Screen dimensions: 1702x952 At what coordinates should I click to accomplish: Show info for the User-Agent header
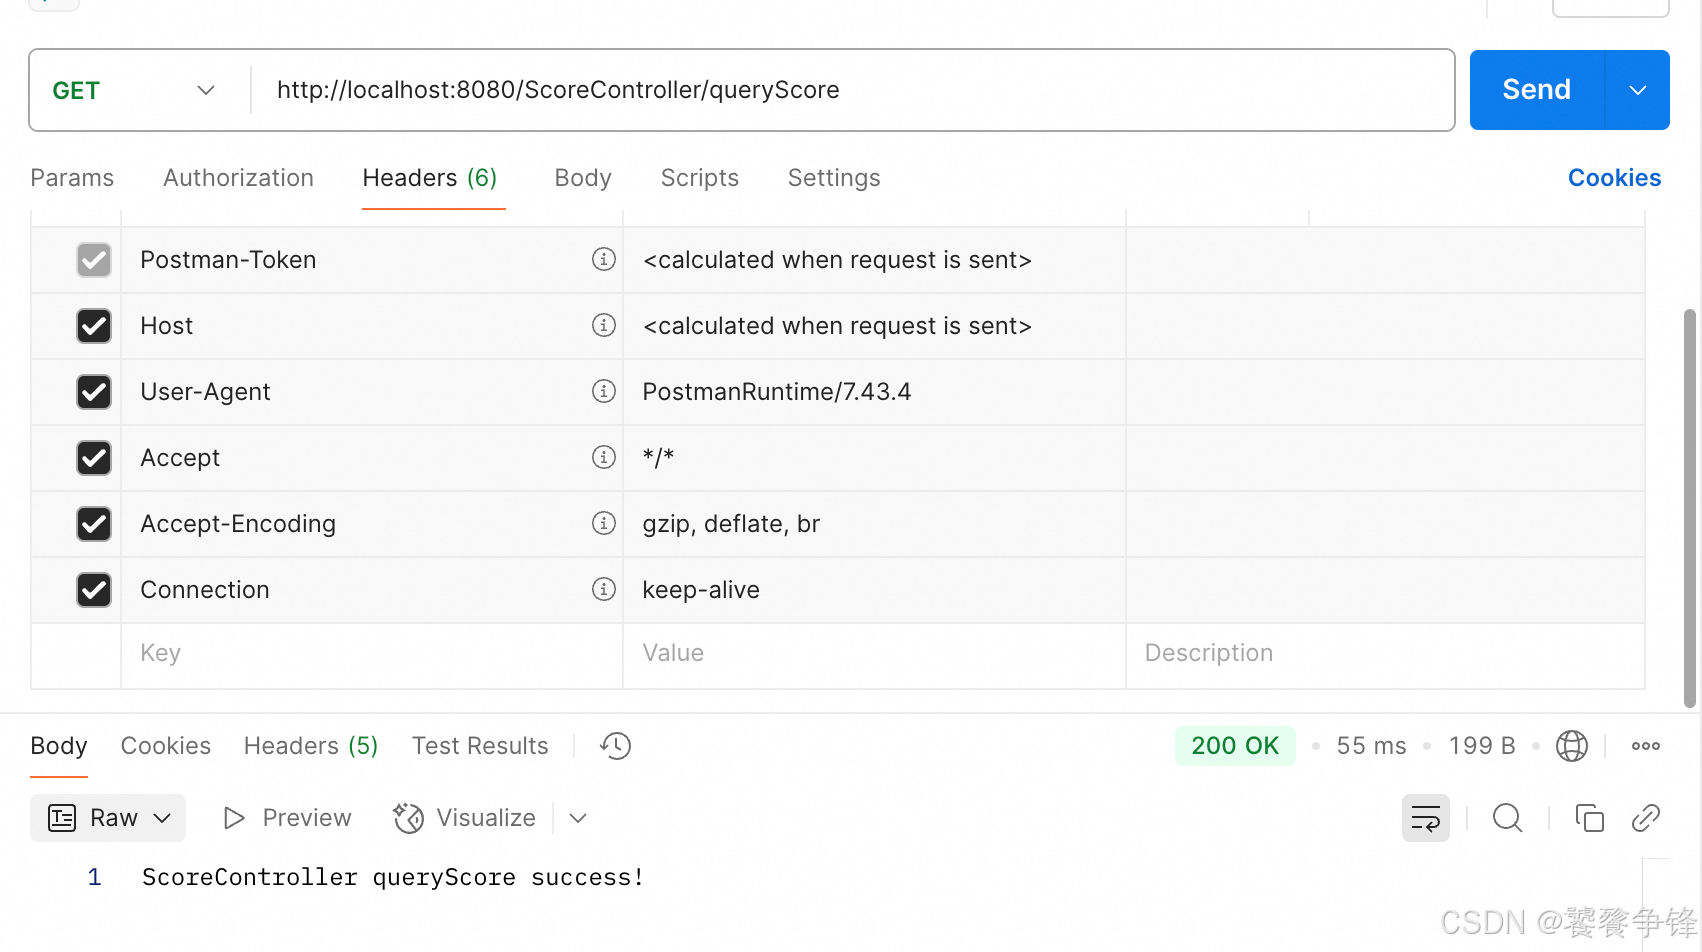[604, 392]
